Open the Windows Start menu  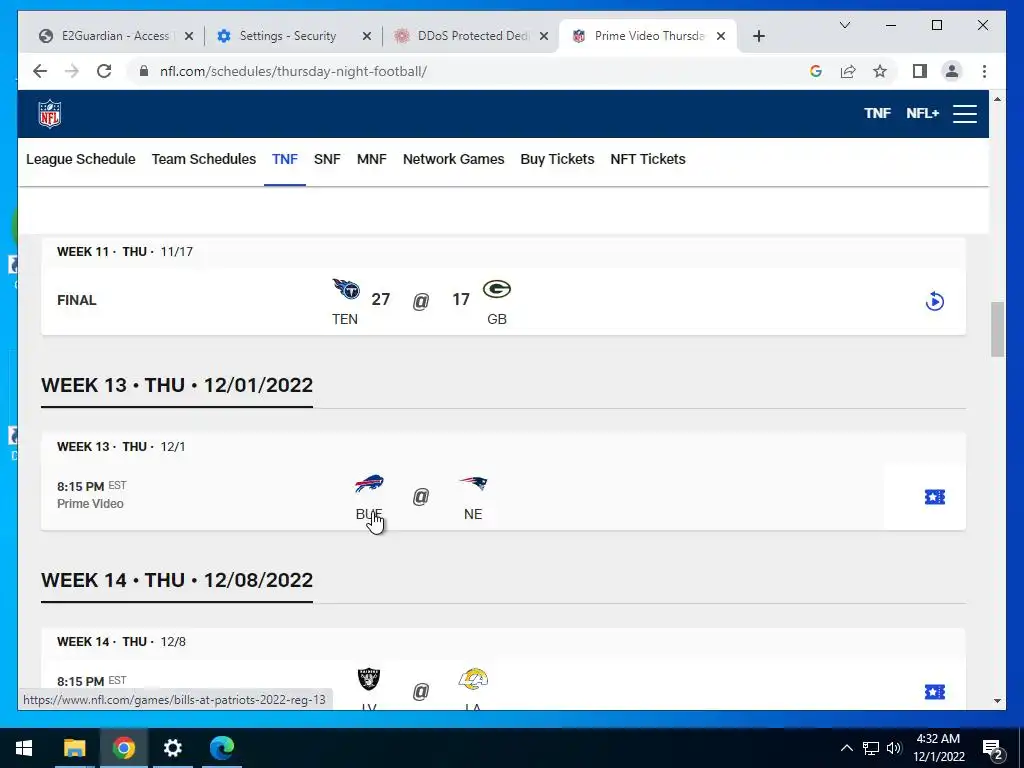24,748
